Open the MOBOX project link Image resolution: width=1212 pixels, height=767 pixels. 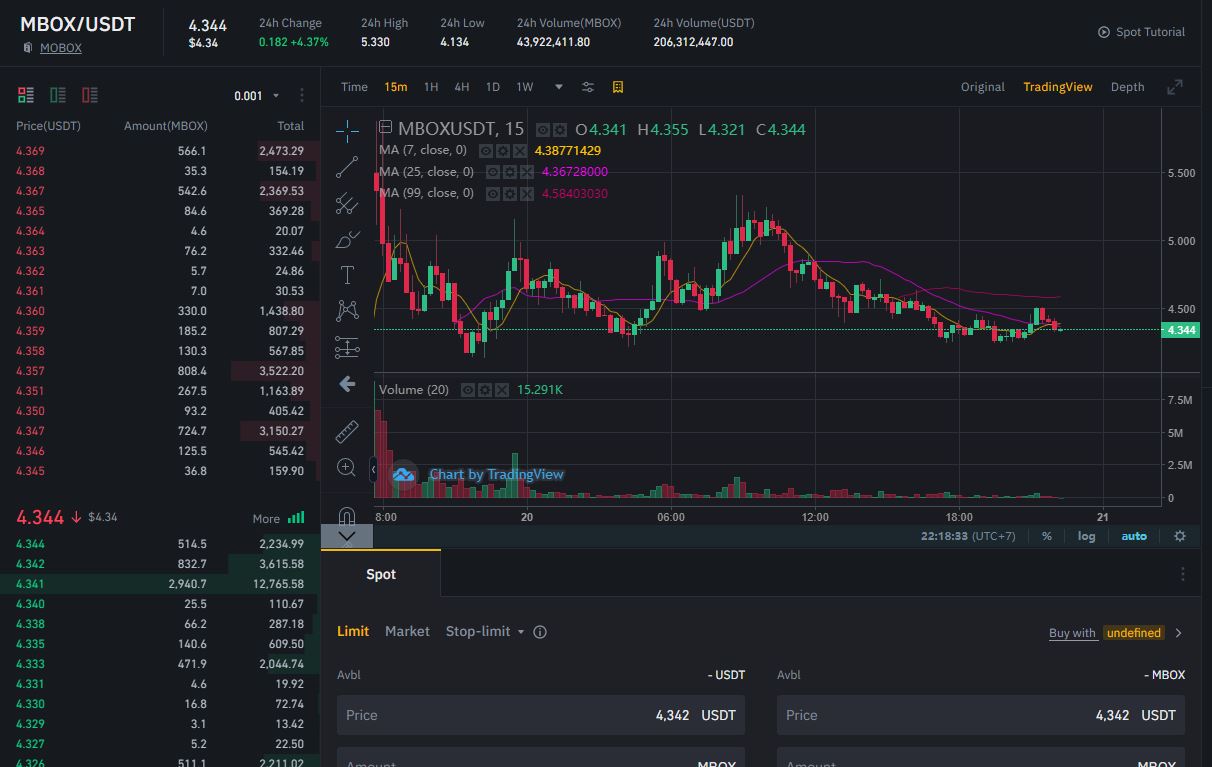(x=61, y=48)
